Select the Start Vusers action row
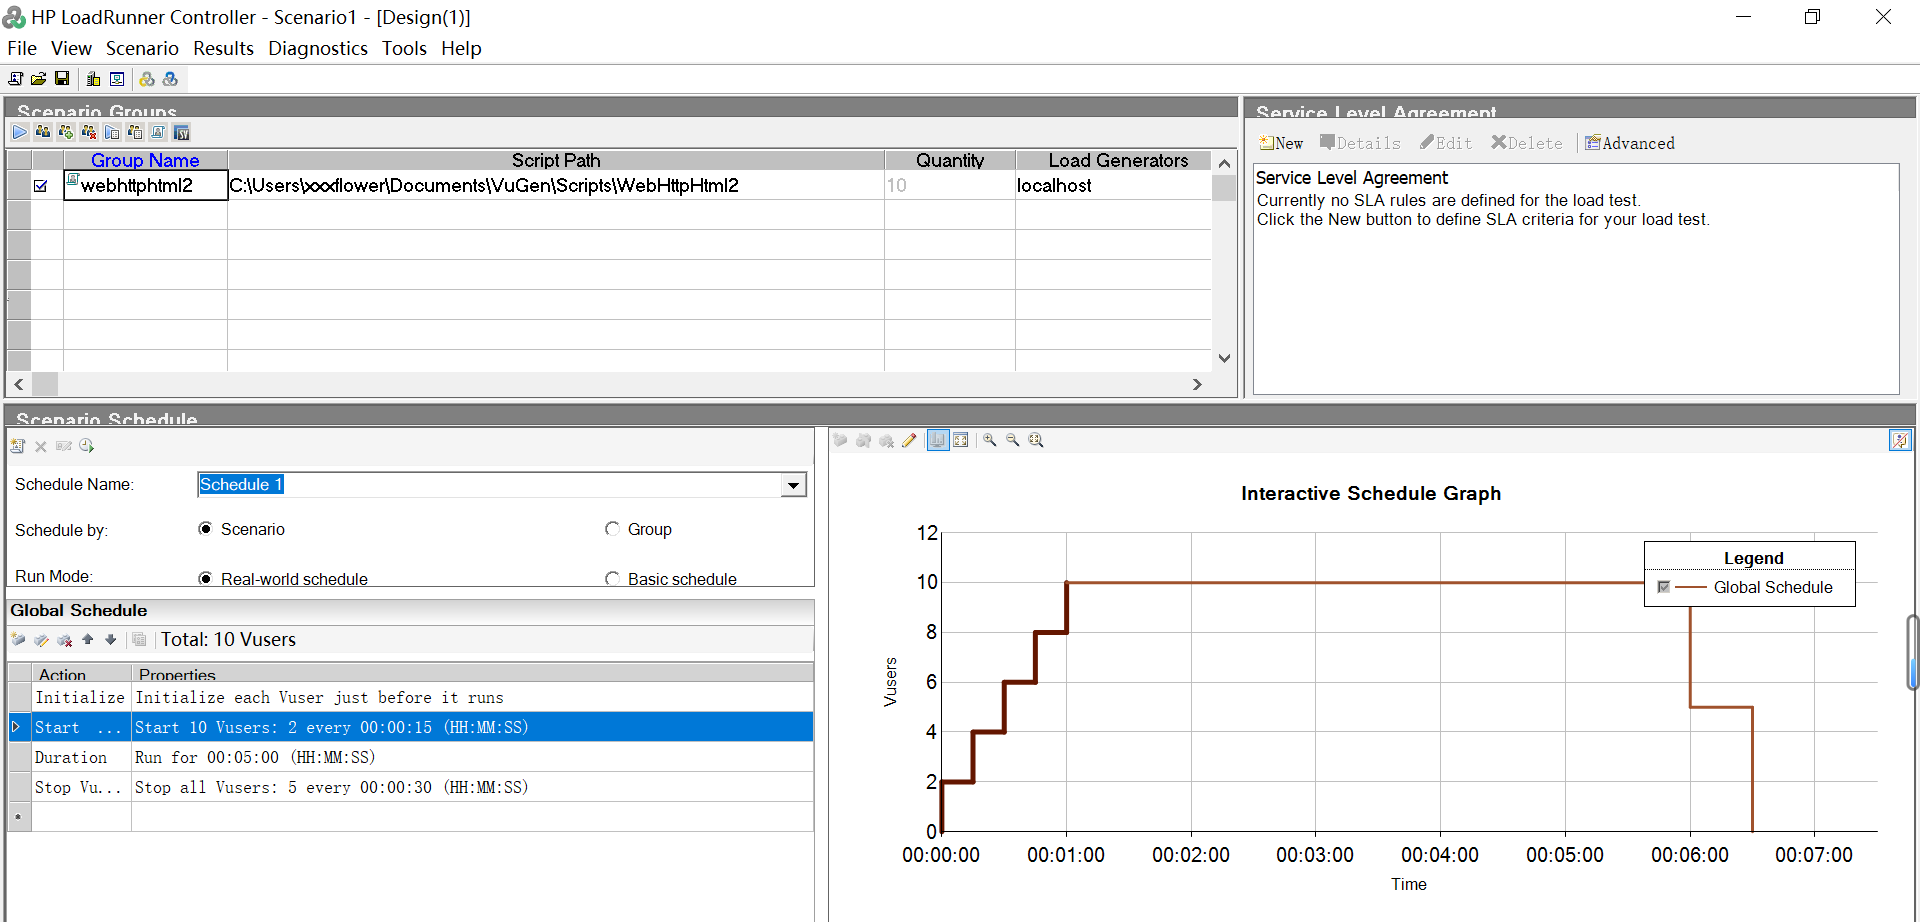1920x922 pixels. click(411, 727)
